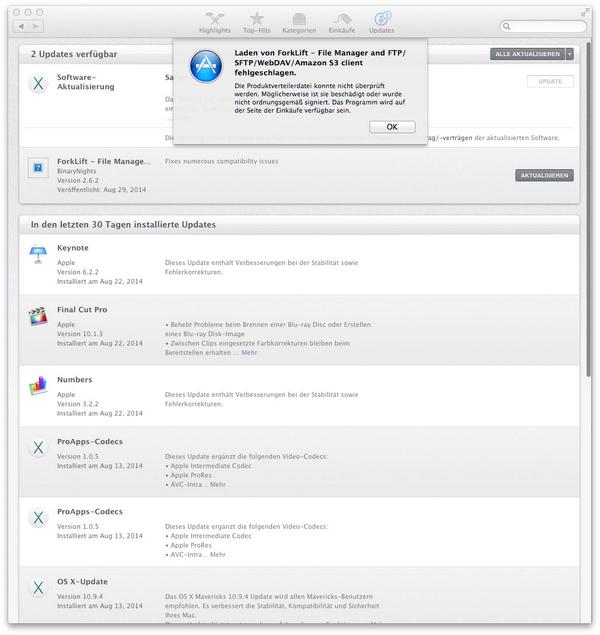Image resolution: width=600 pixels, height=635 pixels.
Task: Click '2 Updates verfügbar' heading
Action: coord(74,54)
